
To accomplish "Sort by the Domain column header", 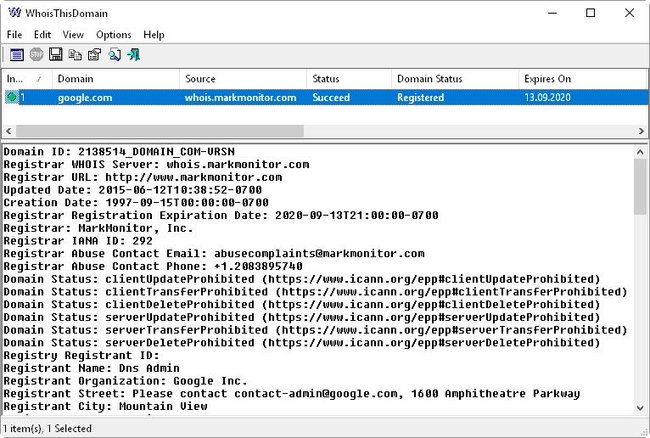I will [x=116, y=79].
